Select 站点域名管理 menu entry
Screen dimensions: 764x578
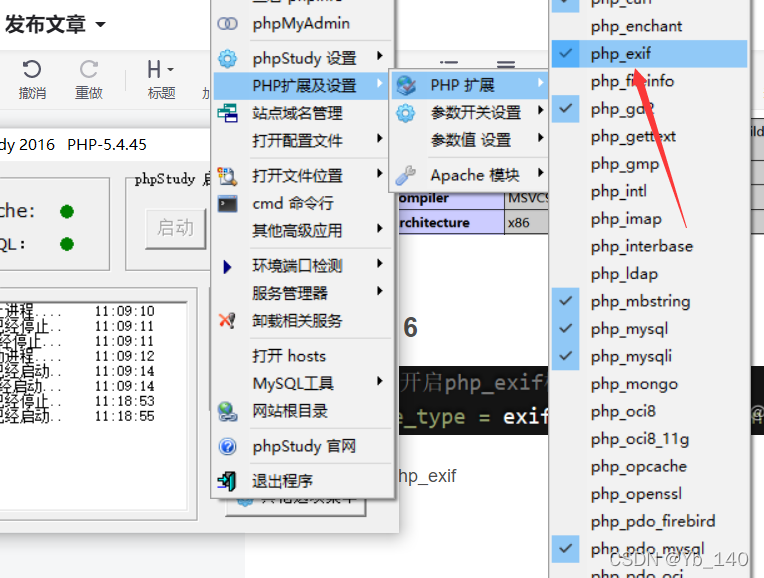click(303, 113)
